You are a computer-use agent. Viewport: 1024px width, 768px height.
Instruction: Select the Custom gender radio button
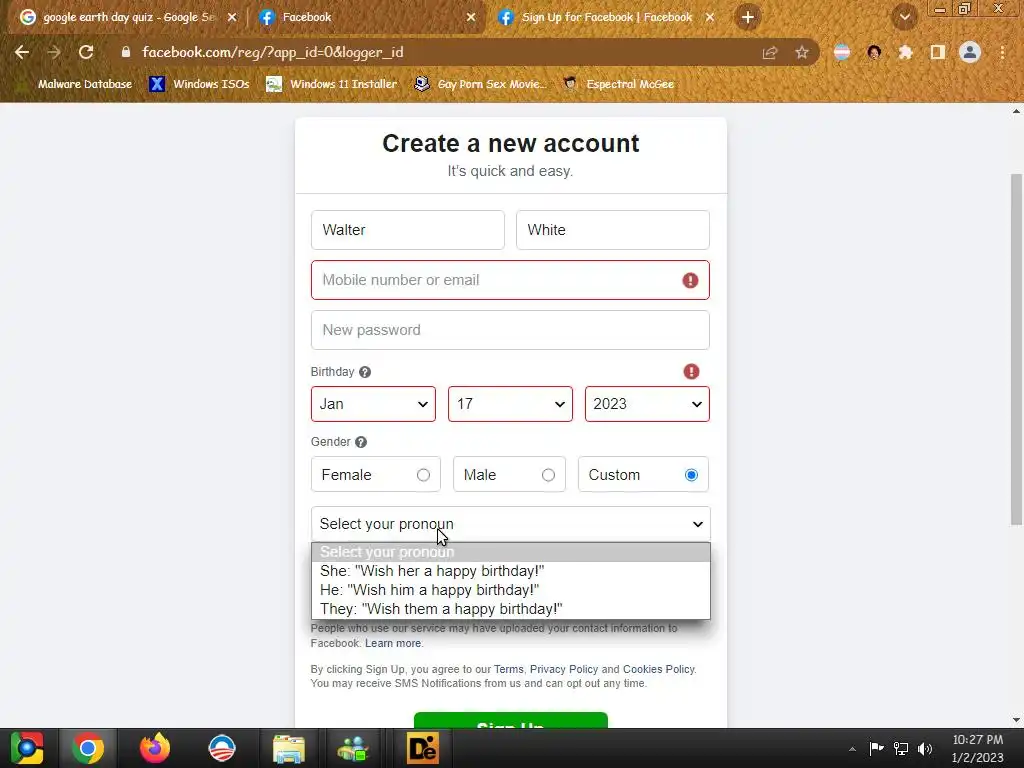click(691, 475)
